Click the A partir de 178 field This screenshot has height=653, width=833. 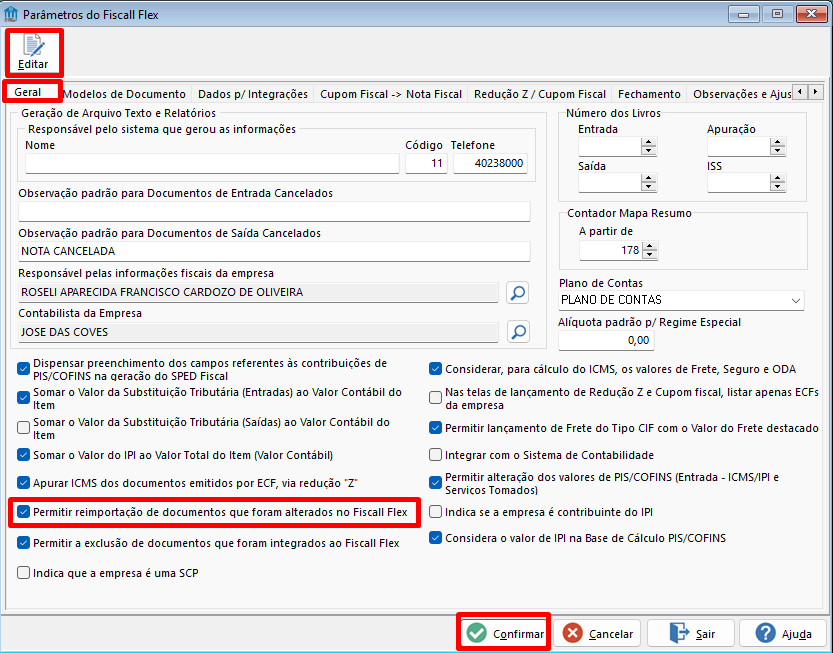(610, 250)
